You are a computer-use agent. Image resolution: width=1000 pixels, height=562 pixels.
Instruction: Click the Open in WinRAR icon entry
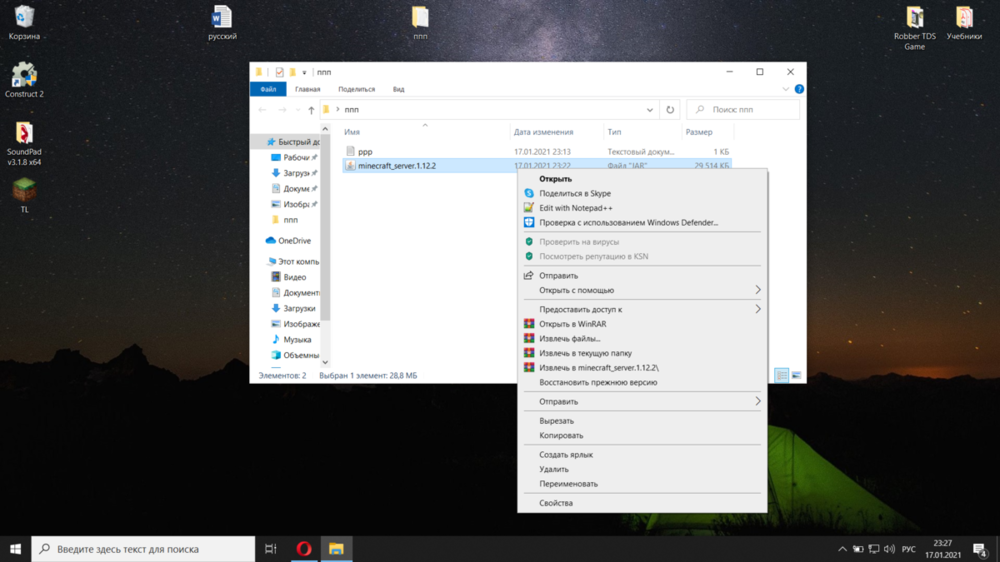529,324
